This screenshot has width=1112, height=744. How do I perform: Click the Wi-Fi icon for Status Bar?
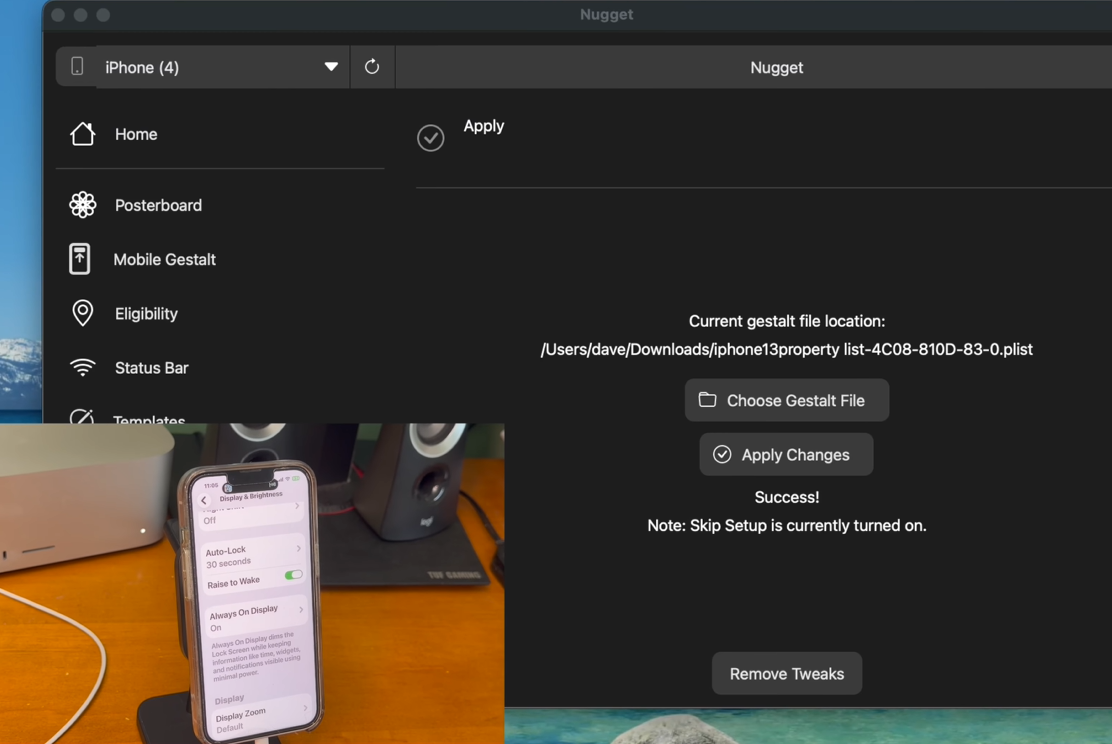click(82, 367)
